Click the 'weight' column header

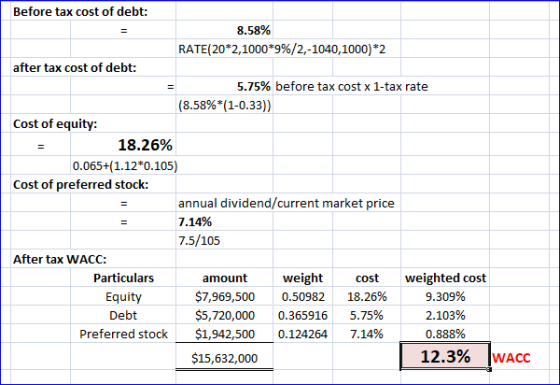pyautogui.click(x=303, y=278)
